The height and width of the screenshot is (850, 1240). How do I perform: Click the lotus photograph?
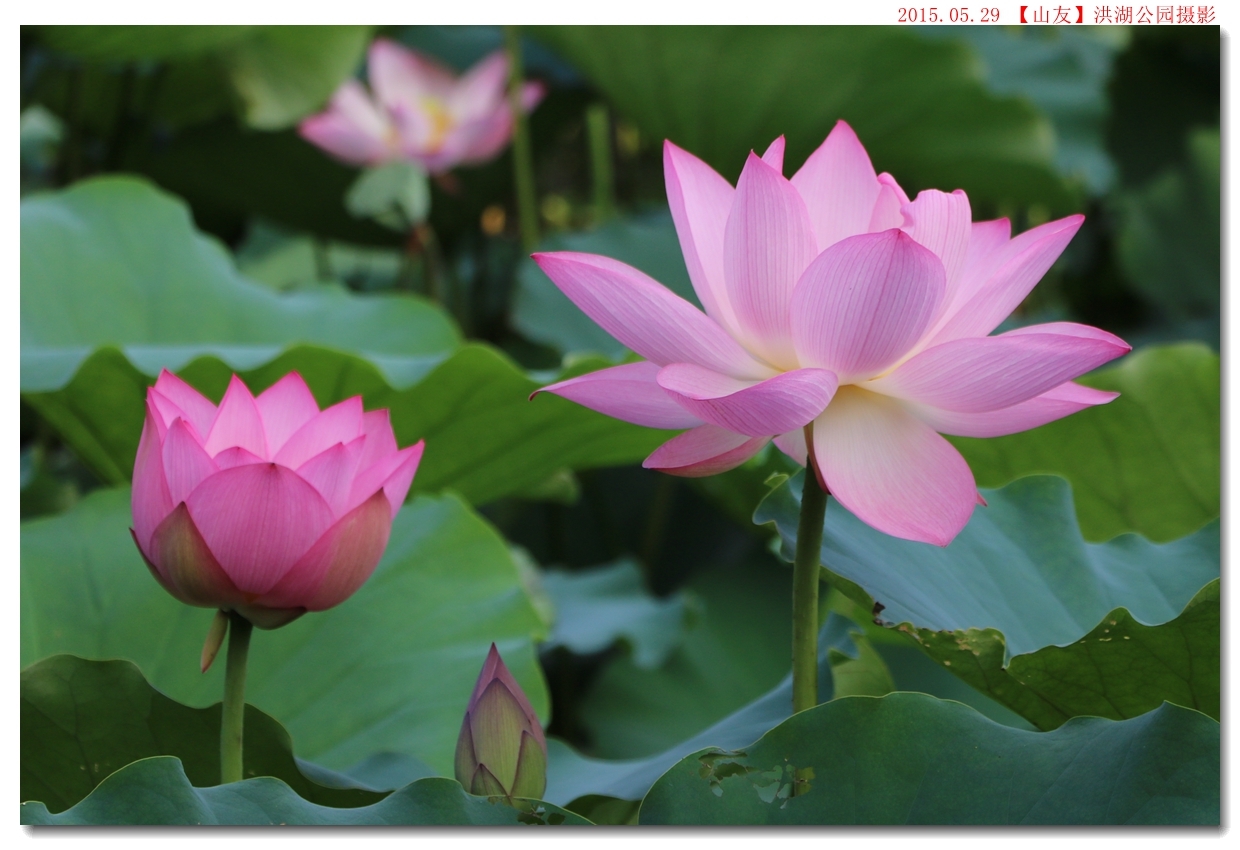620,425
